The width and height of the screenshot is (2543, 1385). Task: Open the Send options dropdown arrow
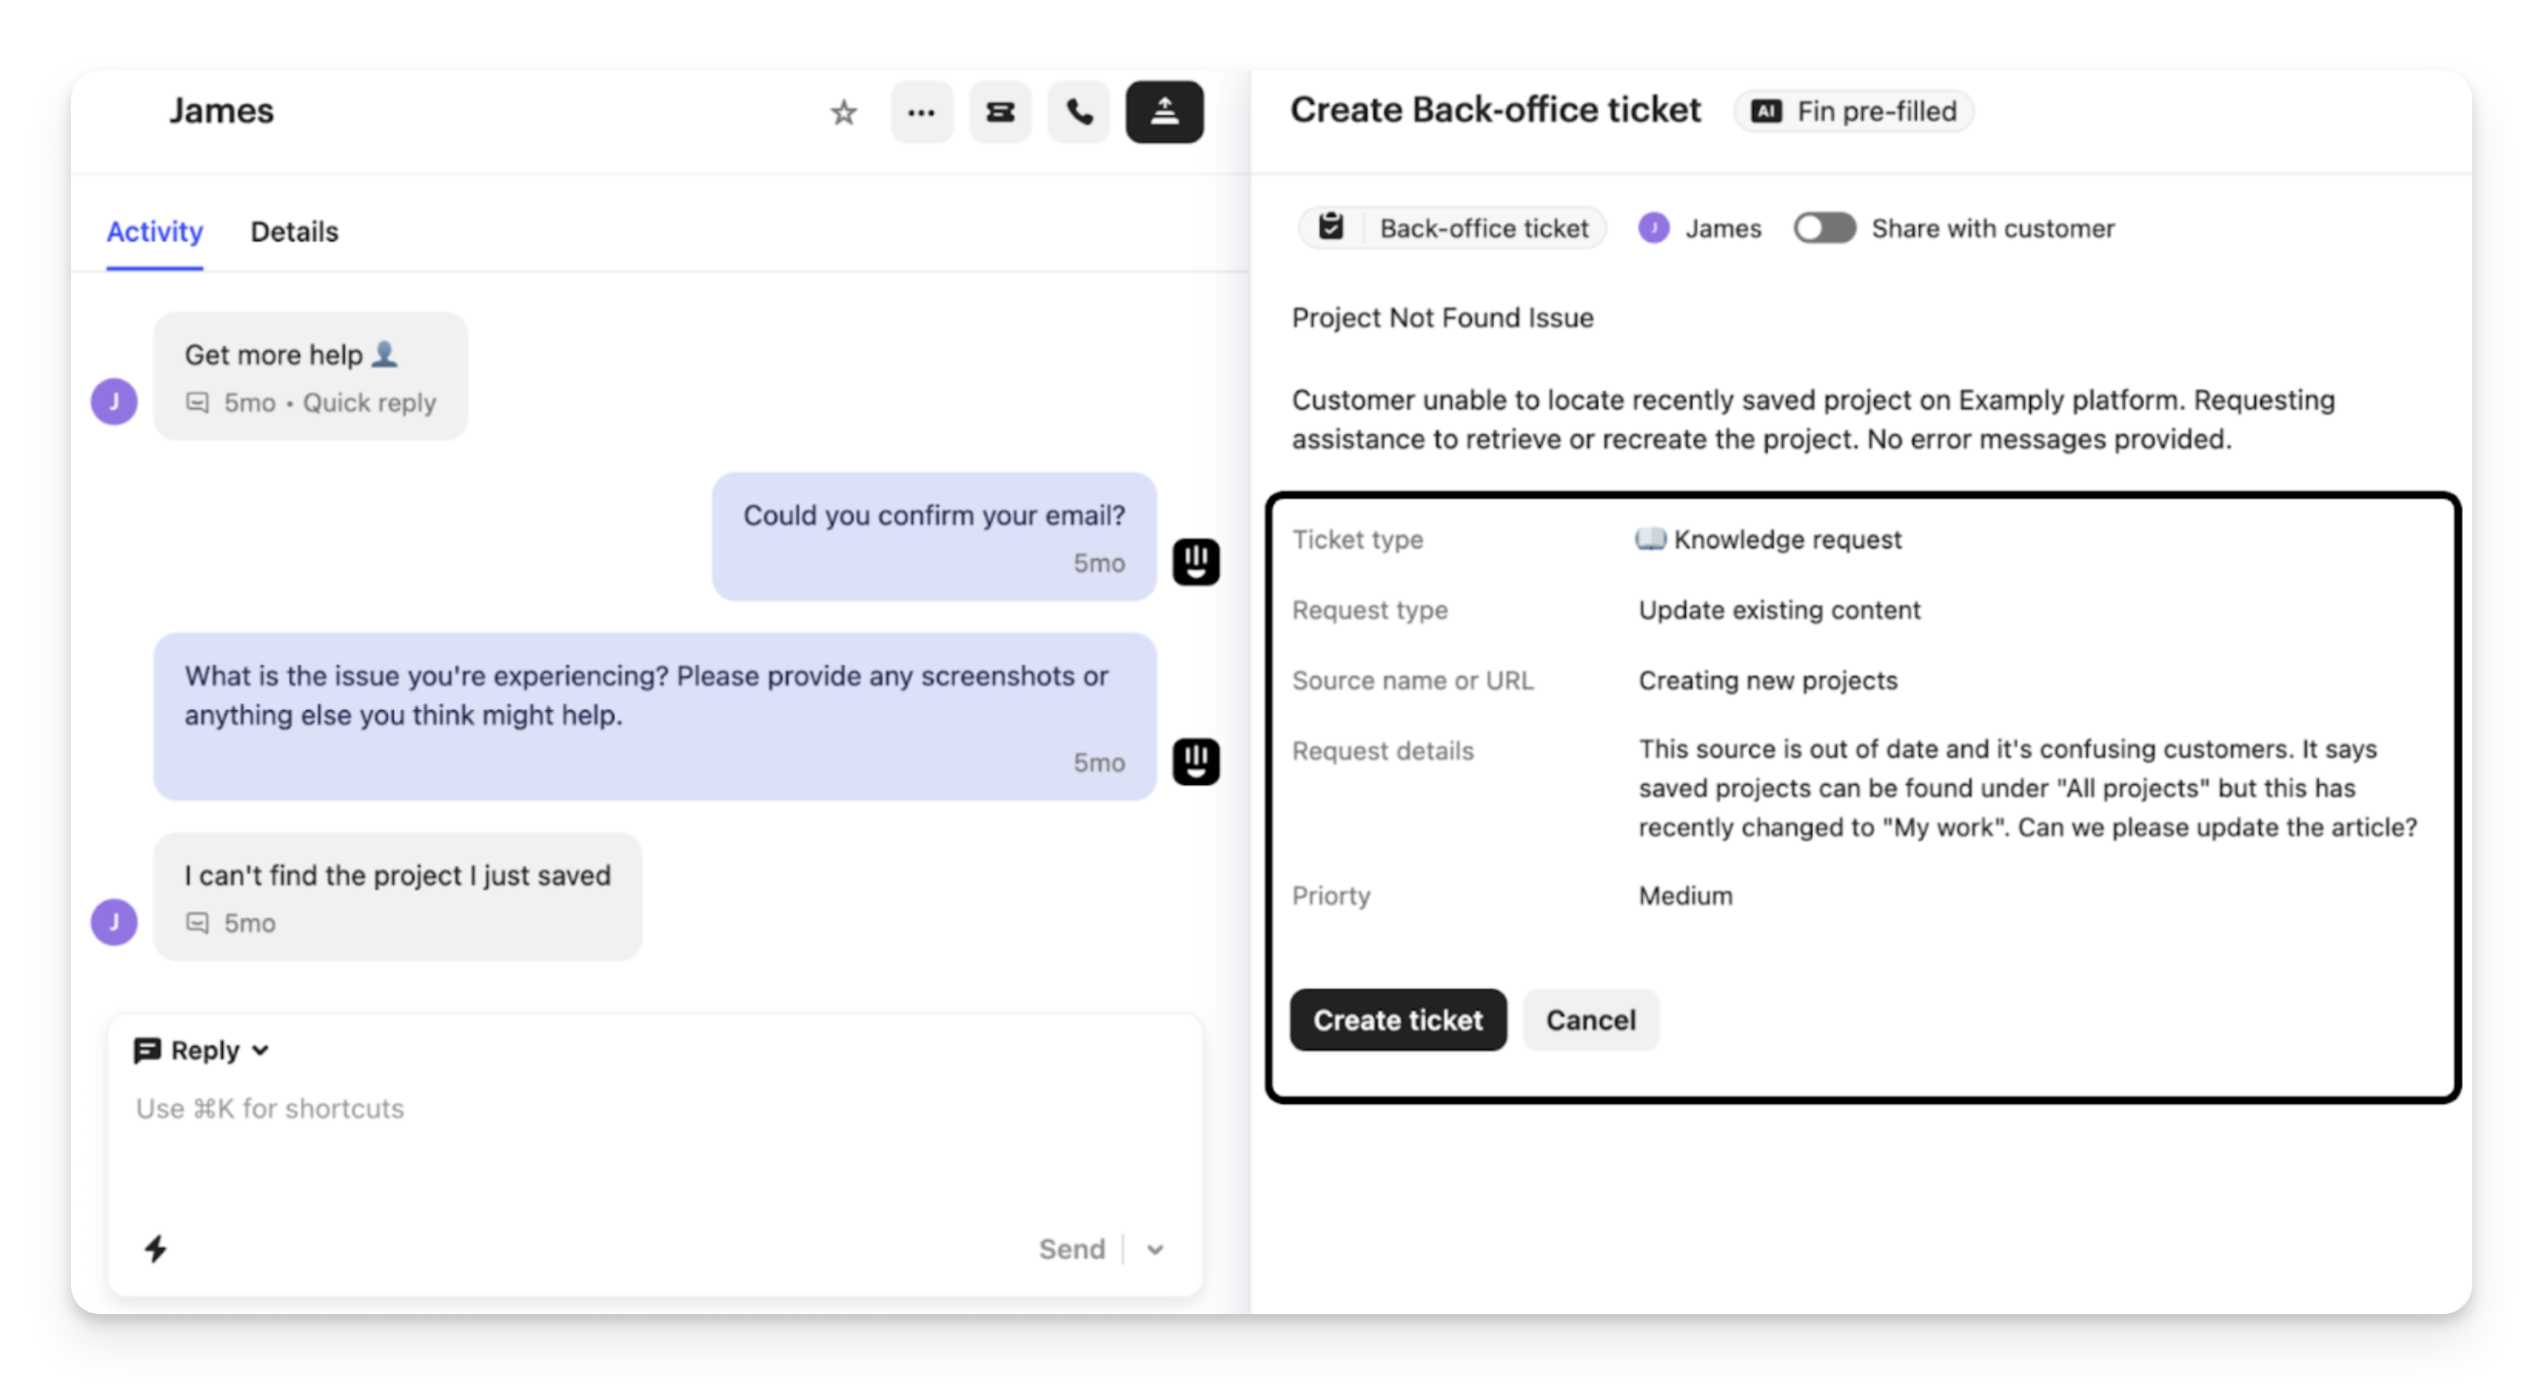point(1155,1249)
